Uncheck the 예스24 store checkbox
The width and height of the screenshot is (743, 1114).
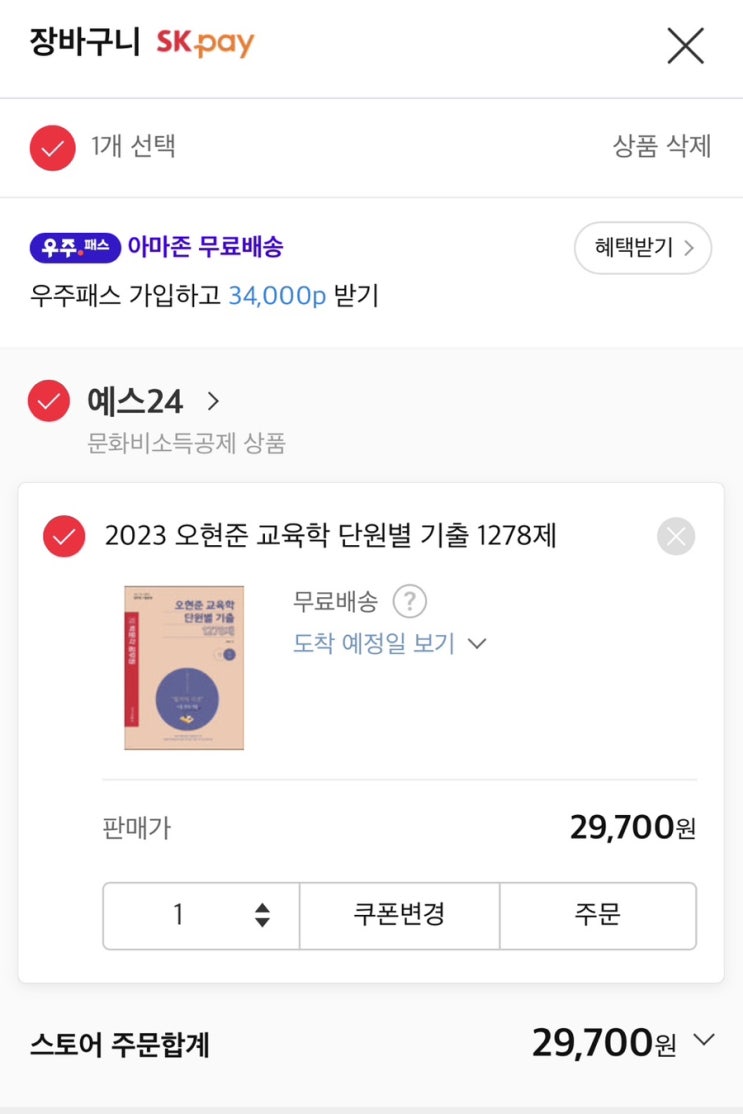coord(48,402)
